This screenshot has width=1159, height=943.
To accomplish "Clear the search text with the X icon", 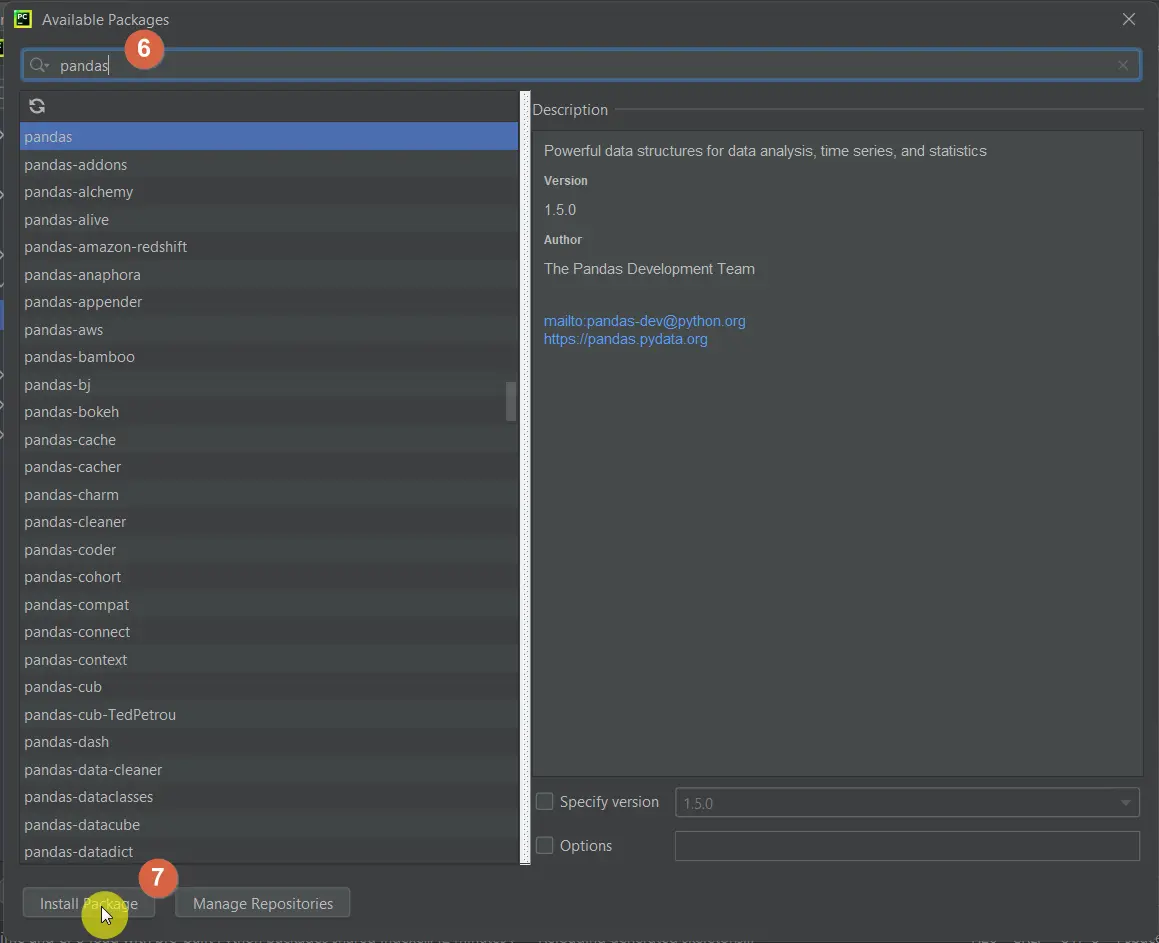I will pos(1123,66).
